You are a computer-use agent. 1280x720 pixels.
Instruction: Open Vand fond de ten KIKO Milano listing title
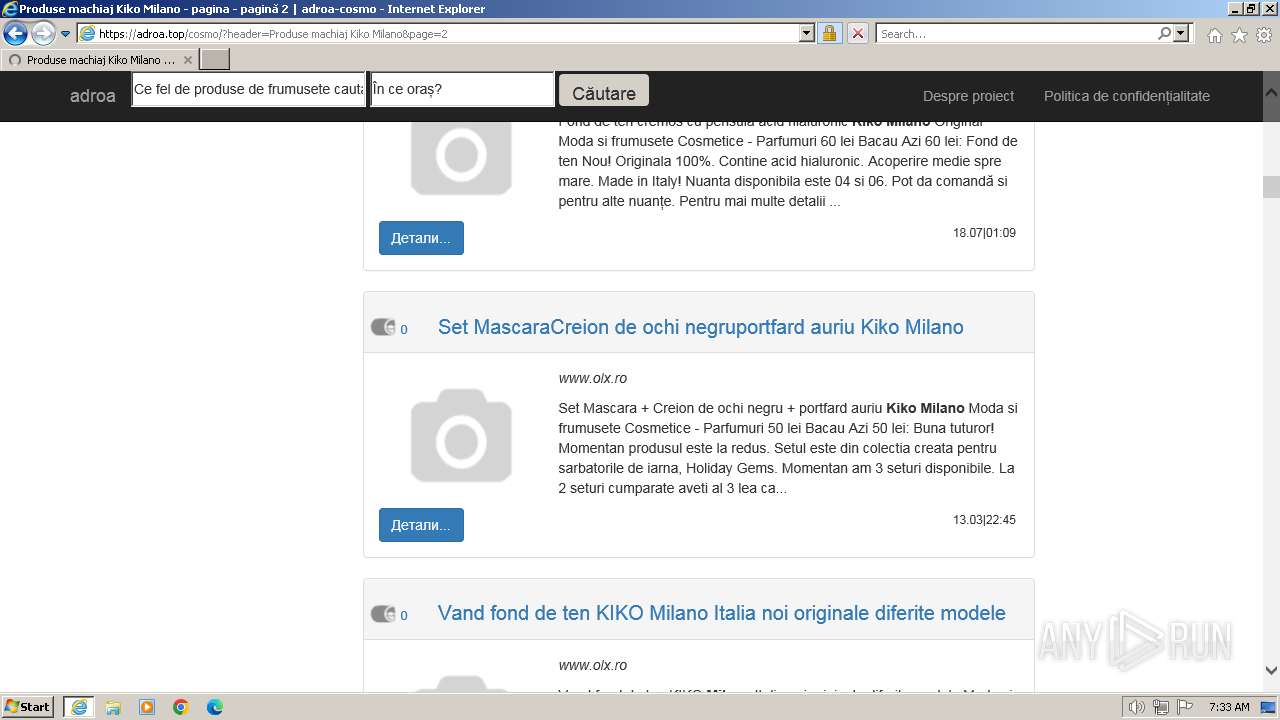click(722, 613)
